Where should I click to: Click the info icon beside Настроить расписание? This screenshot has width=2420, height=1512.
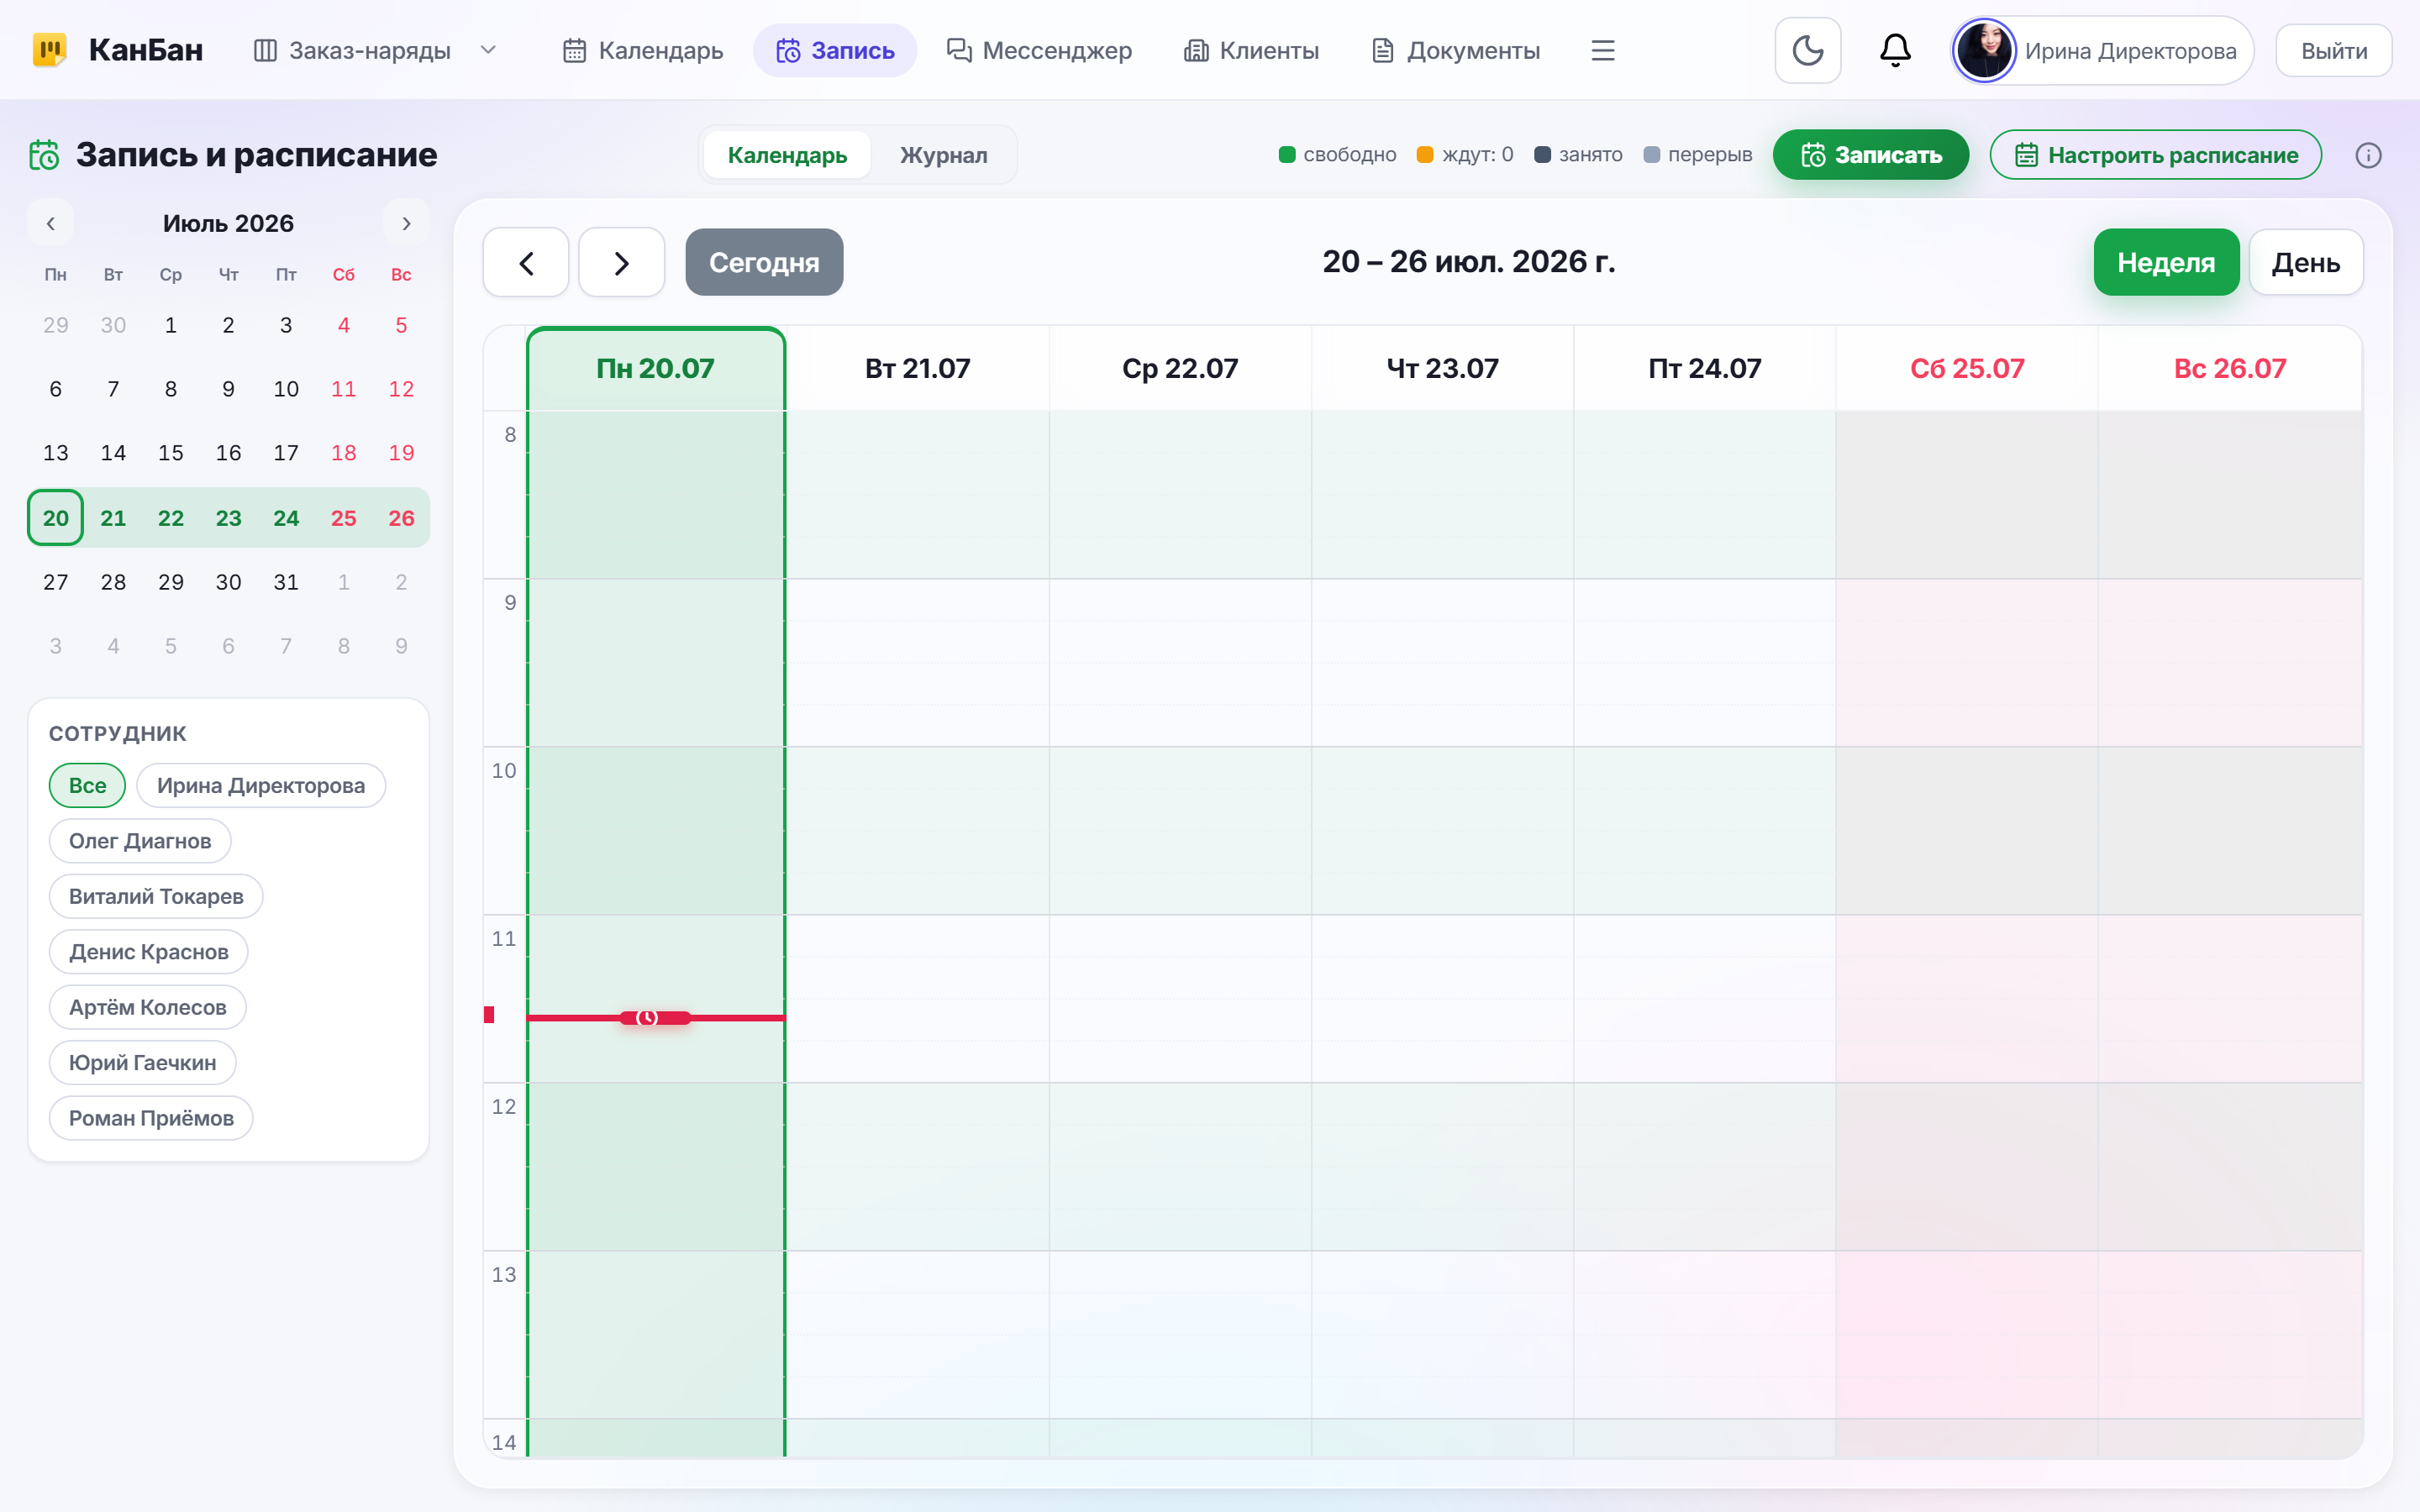pos(2368,155)
